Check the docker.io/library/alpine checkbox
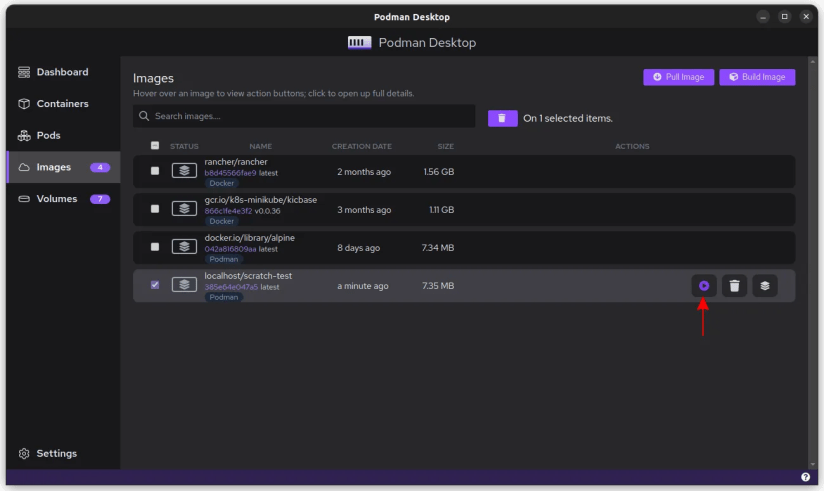 154,247
